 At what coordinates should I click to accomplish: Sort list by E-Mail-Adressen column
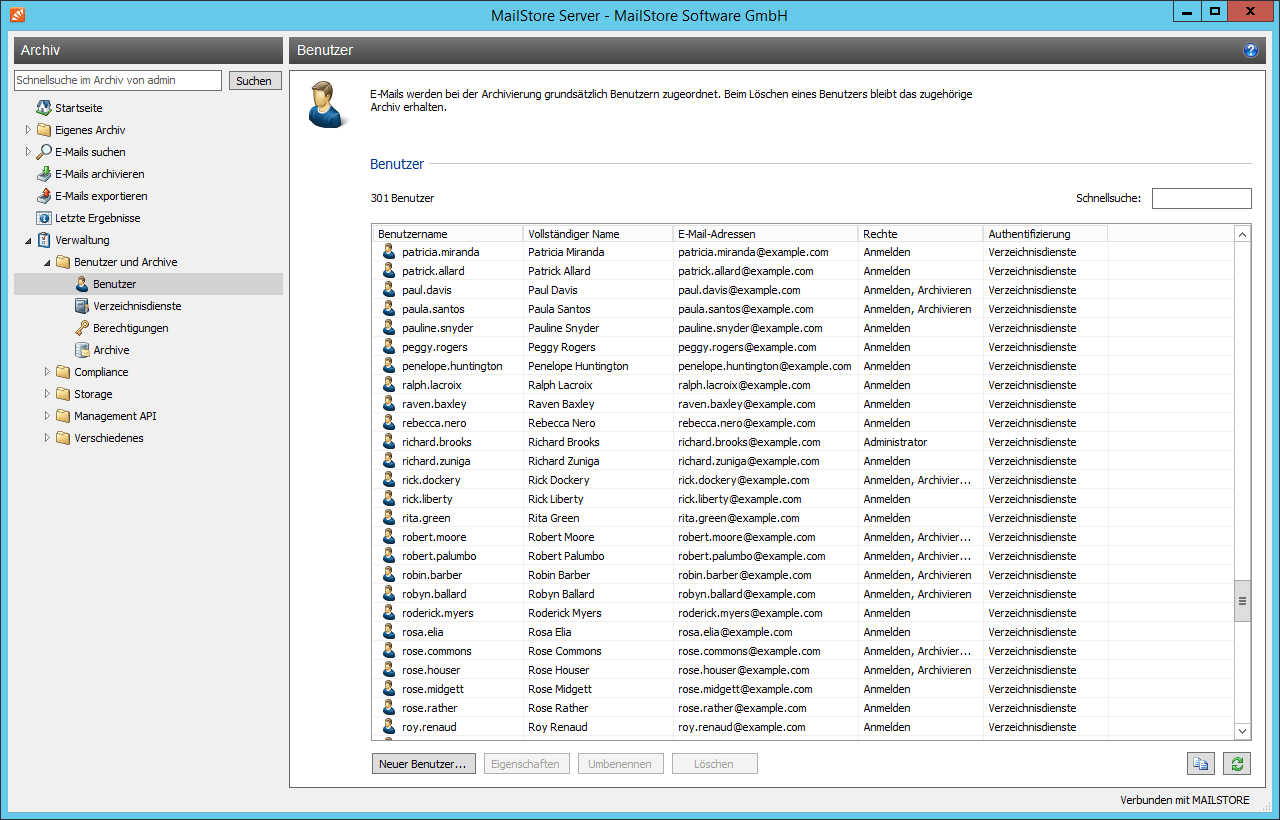pos(765,234)
